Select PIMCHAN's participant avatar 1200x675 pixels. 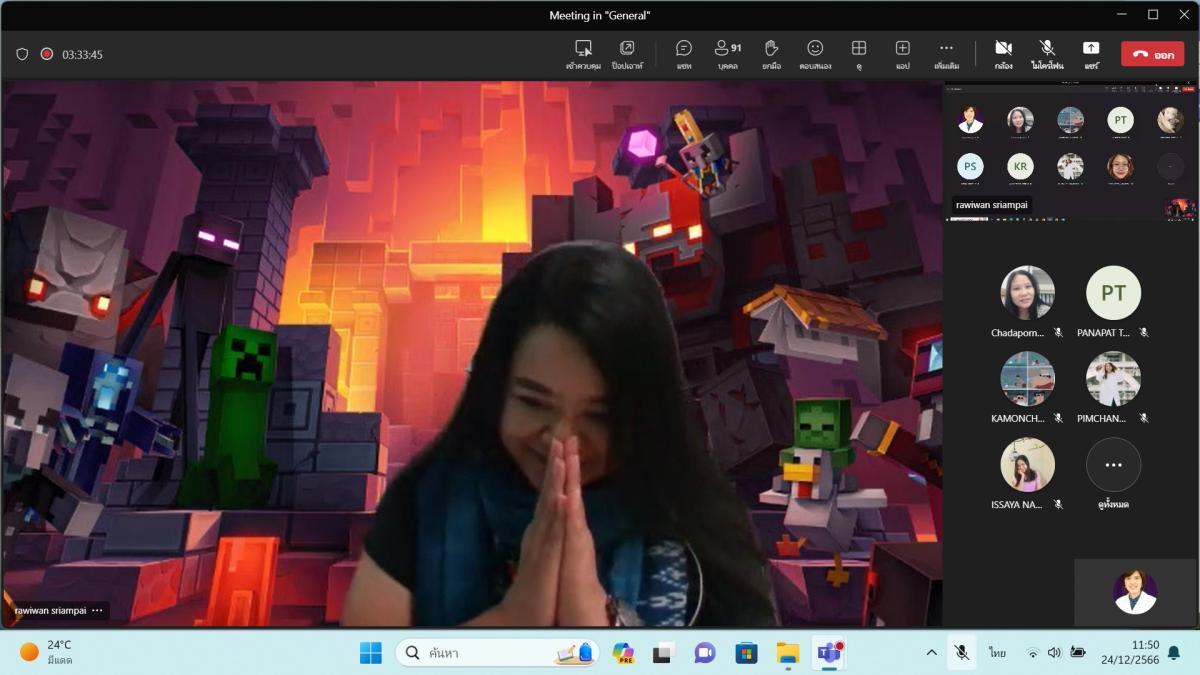point(1113,379)
